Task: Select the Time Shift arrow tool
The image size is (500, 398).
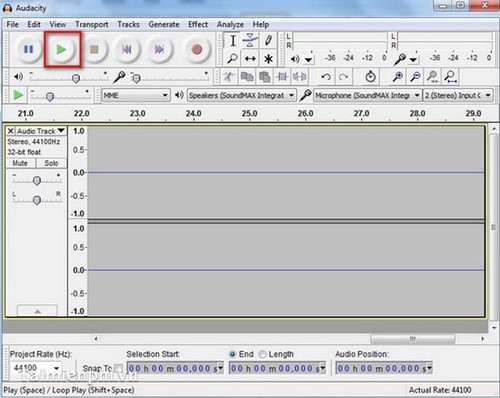Action: coord(250,59)
